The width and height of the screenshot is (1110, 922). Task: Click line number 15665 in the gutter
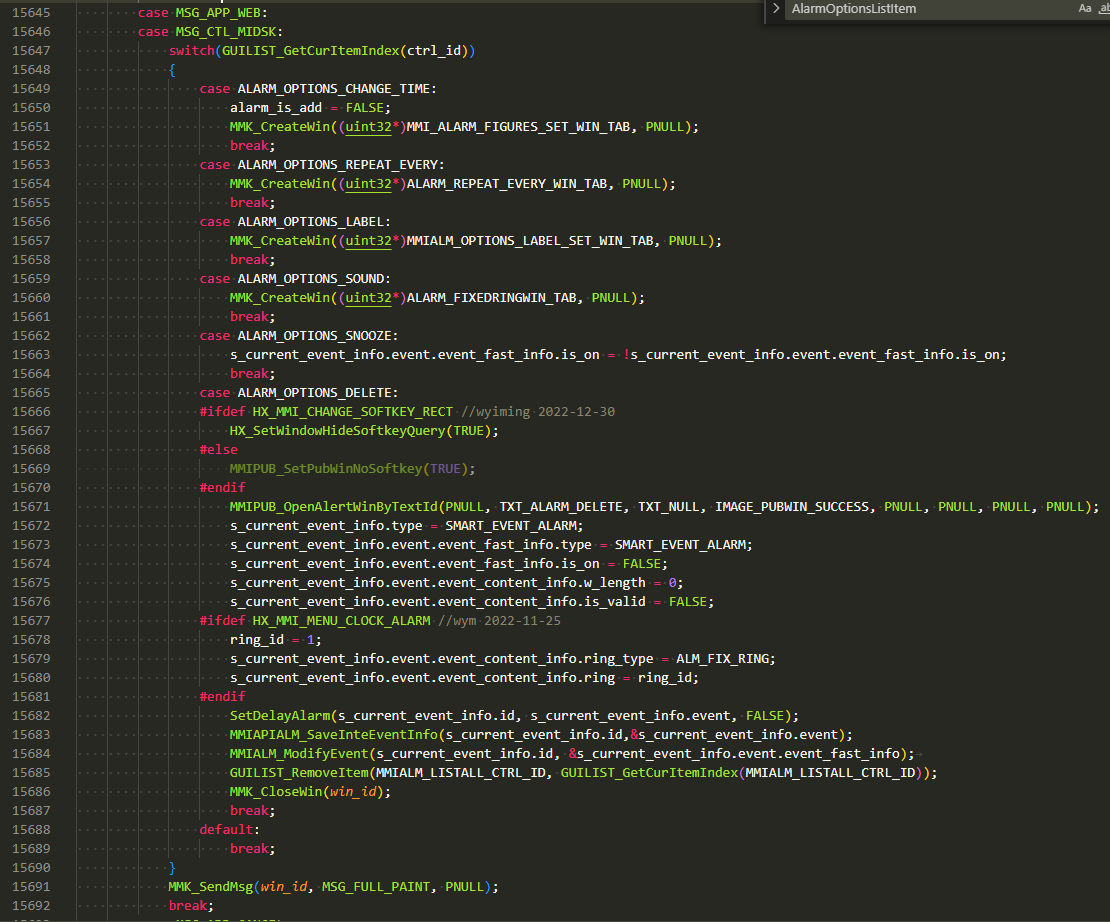point(31,393)
